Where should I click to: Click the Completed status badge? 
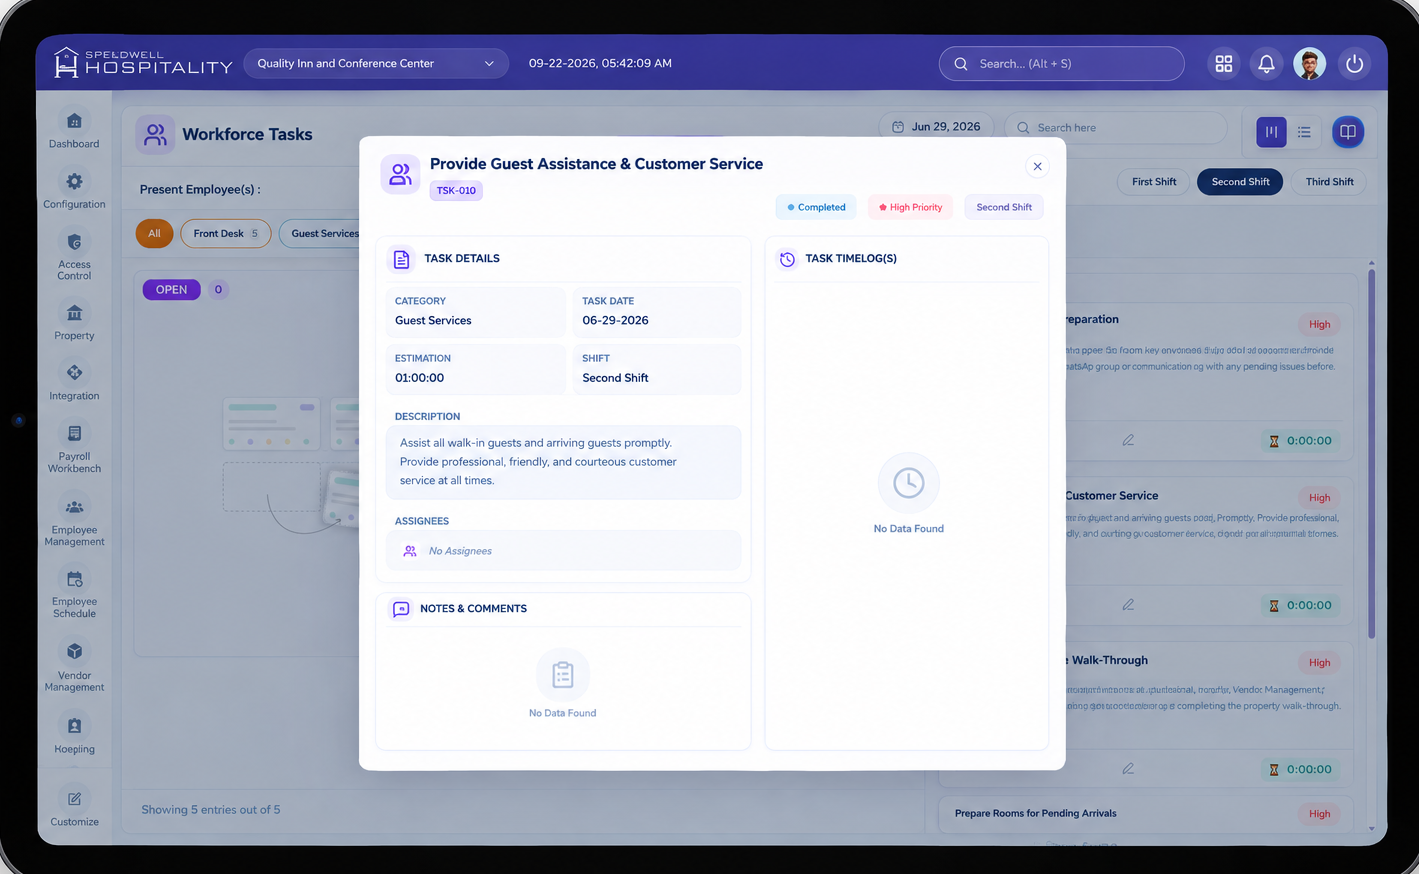[x=816, y=207]
